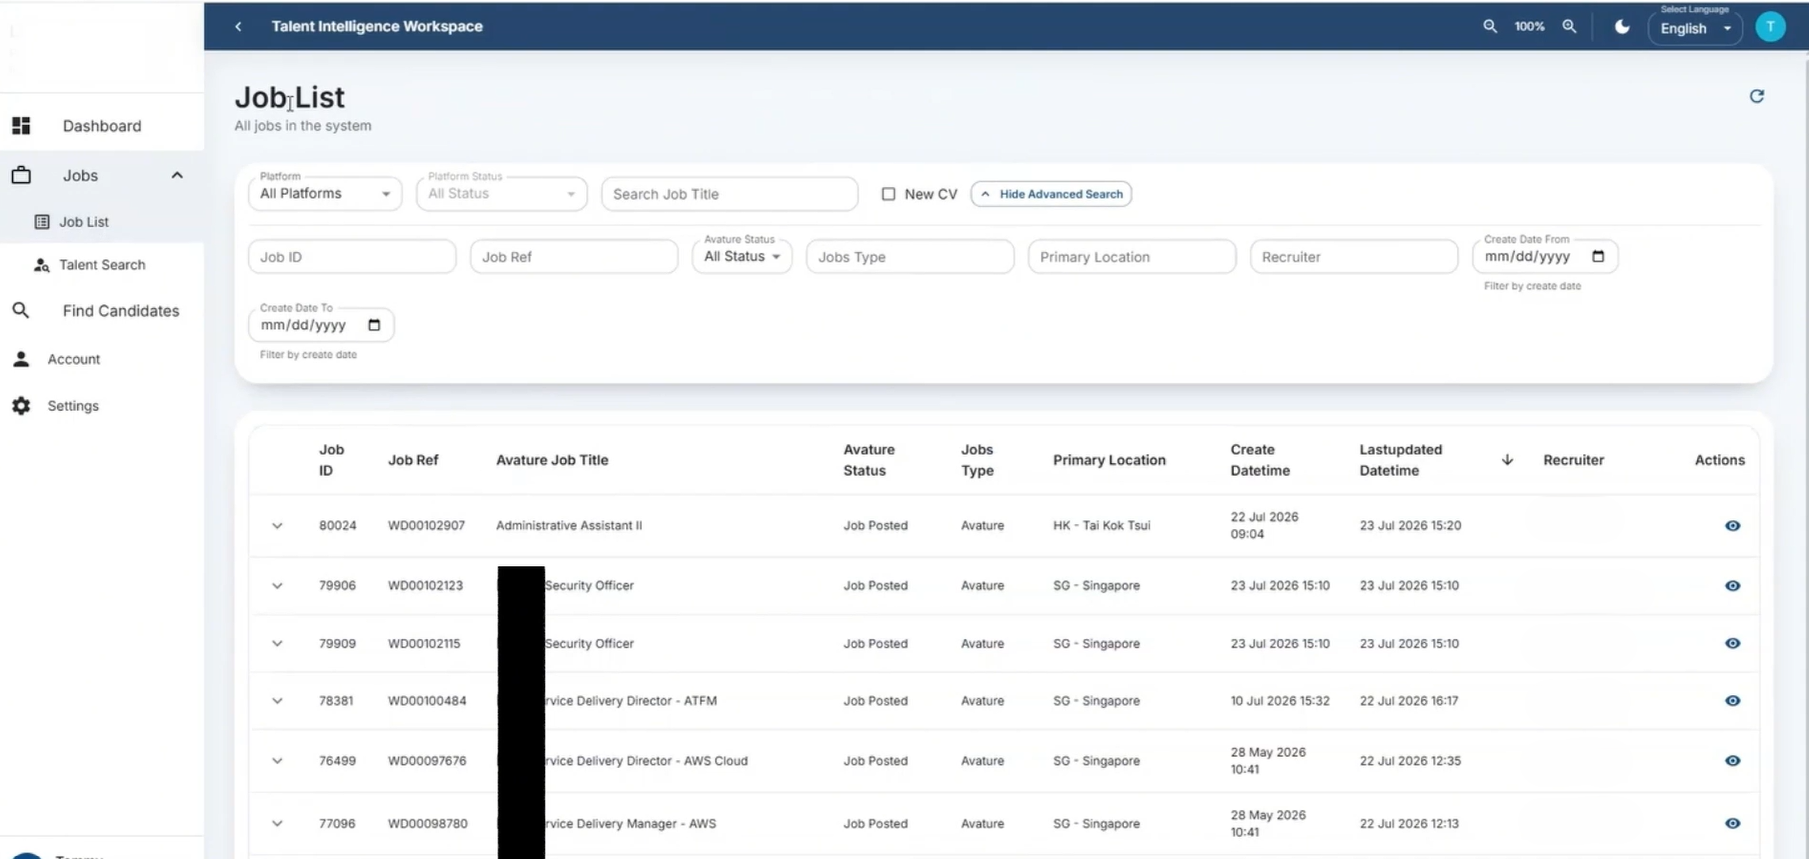Focus the Job ID filter field
This screenshot has height=859, width=1809.
tap(352, 257)
